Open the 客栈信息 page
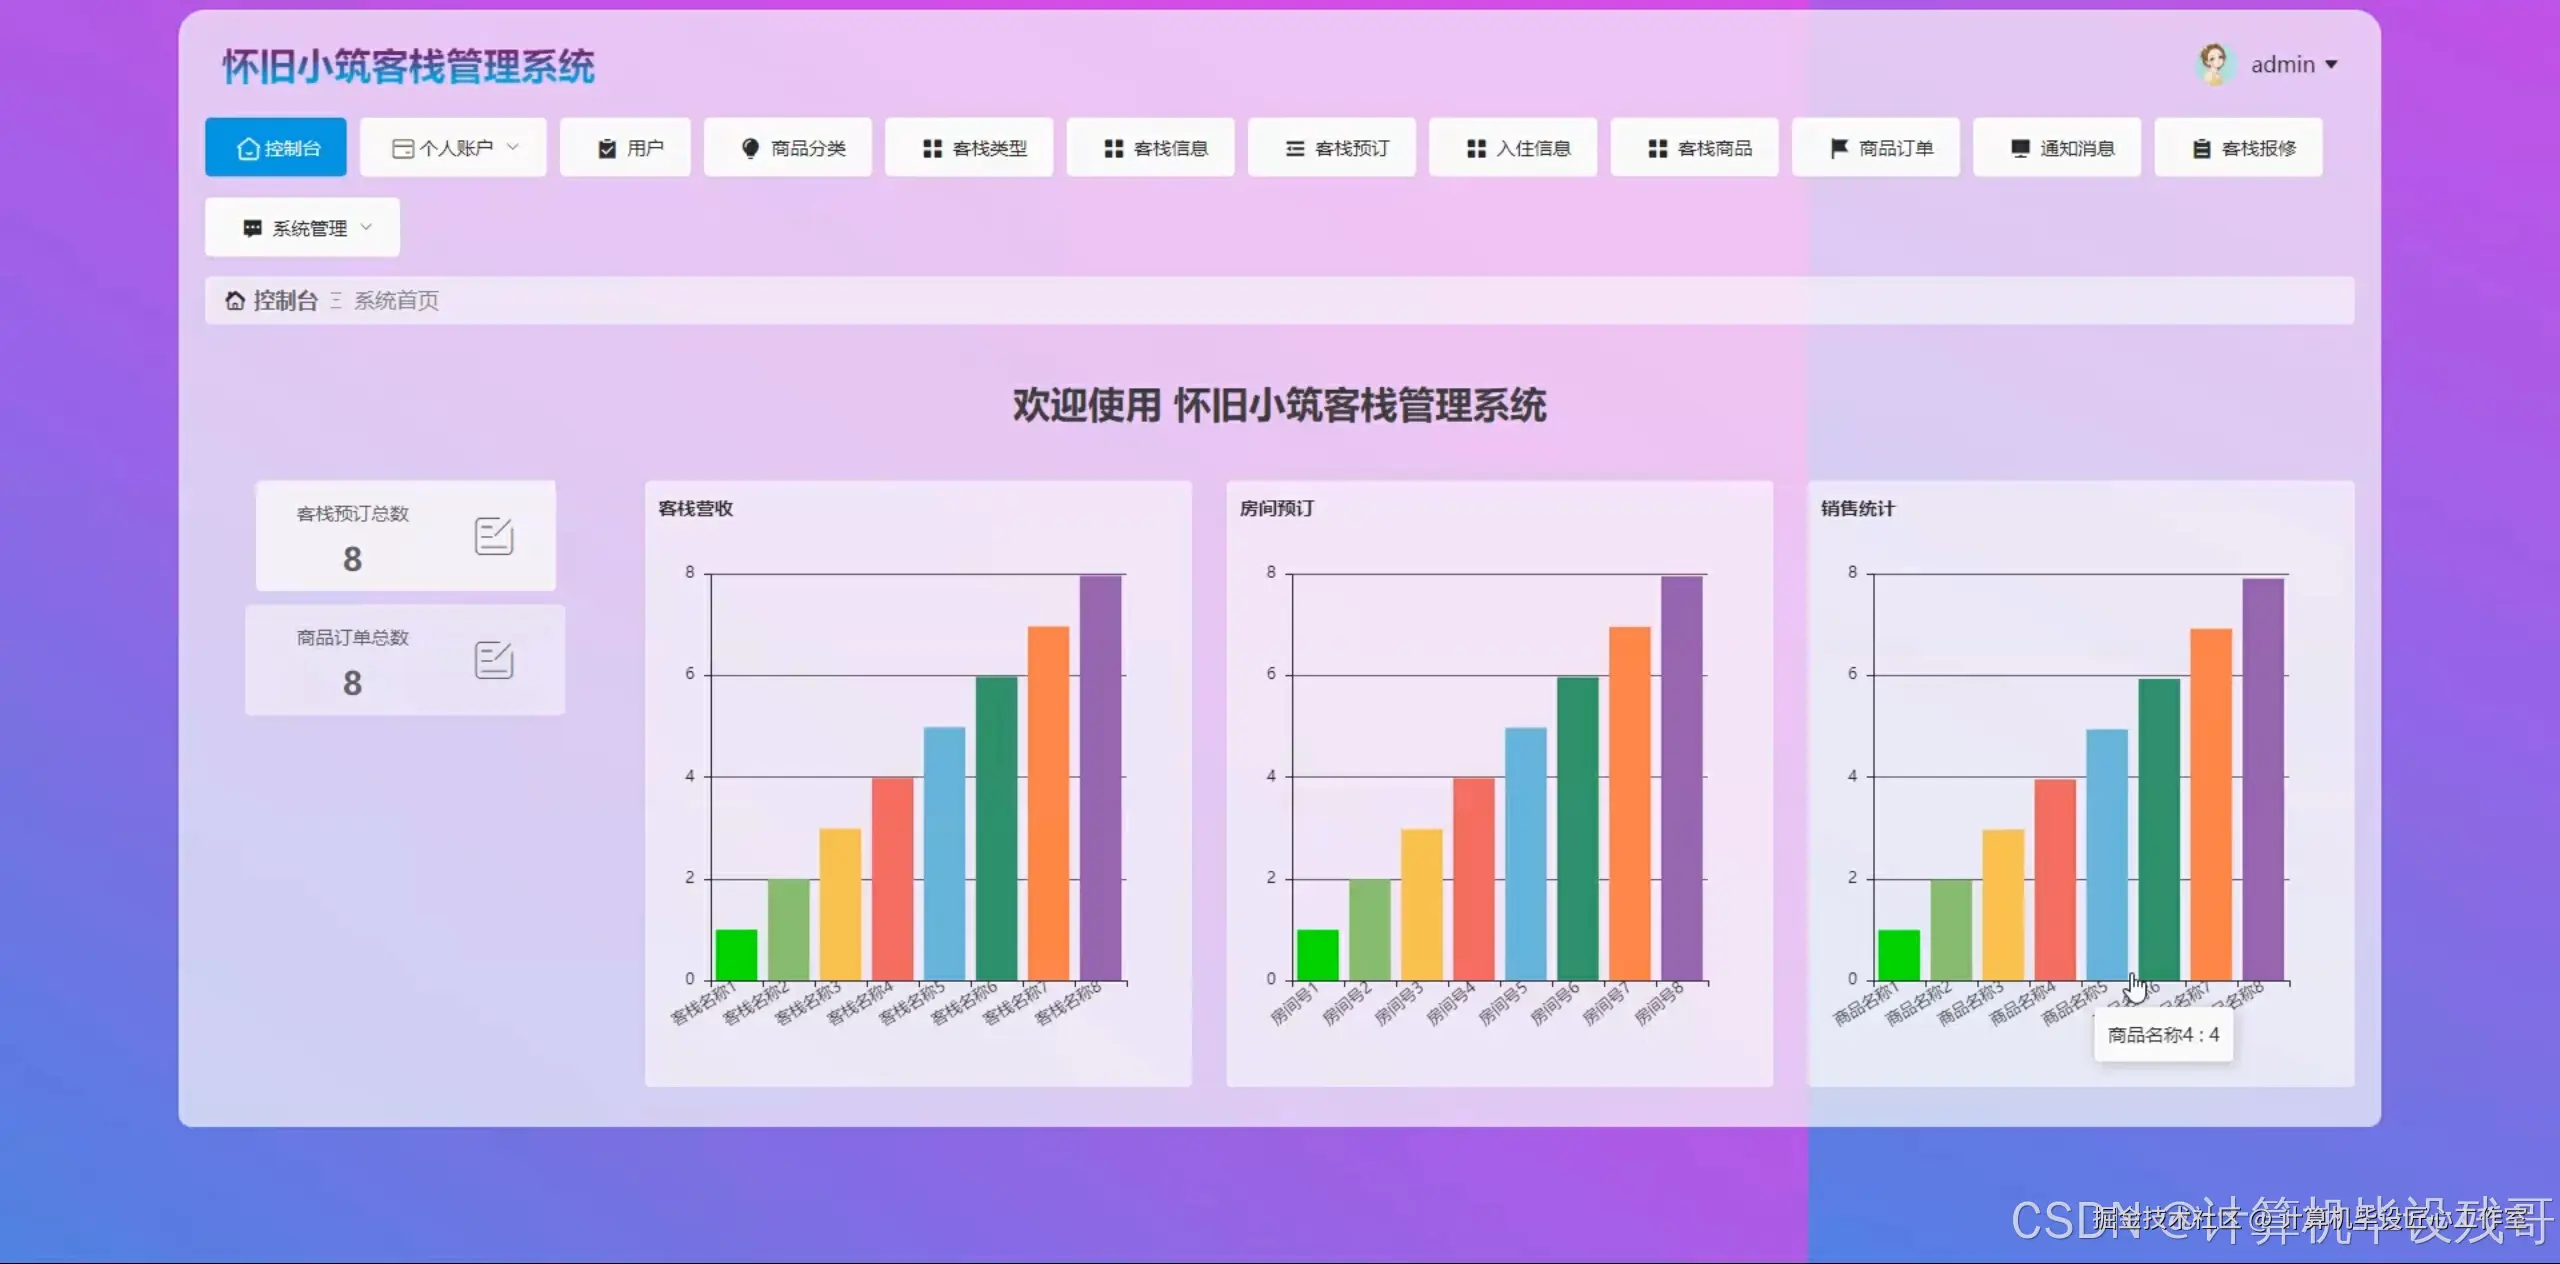The width and height of the screenshot is (2560, 1264). [x=1150, y=147]
